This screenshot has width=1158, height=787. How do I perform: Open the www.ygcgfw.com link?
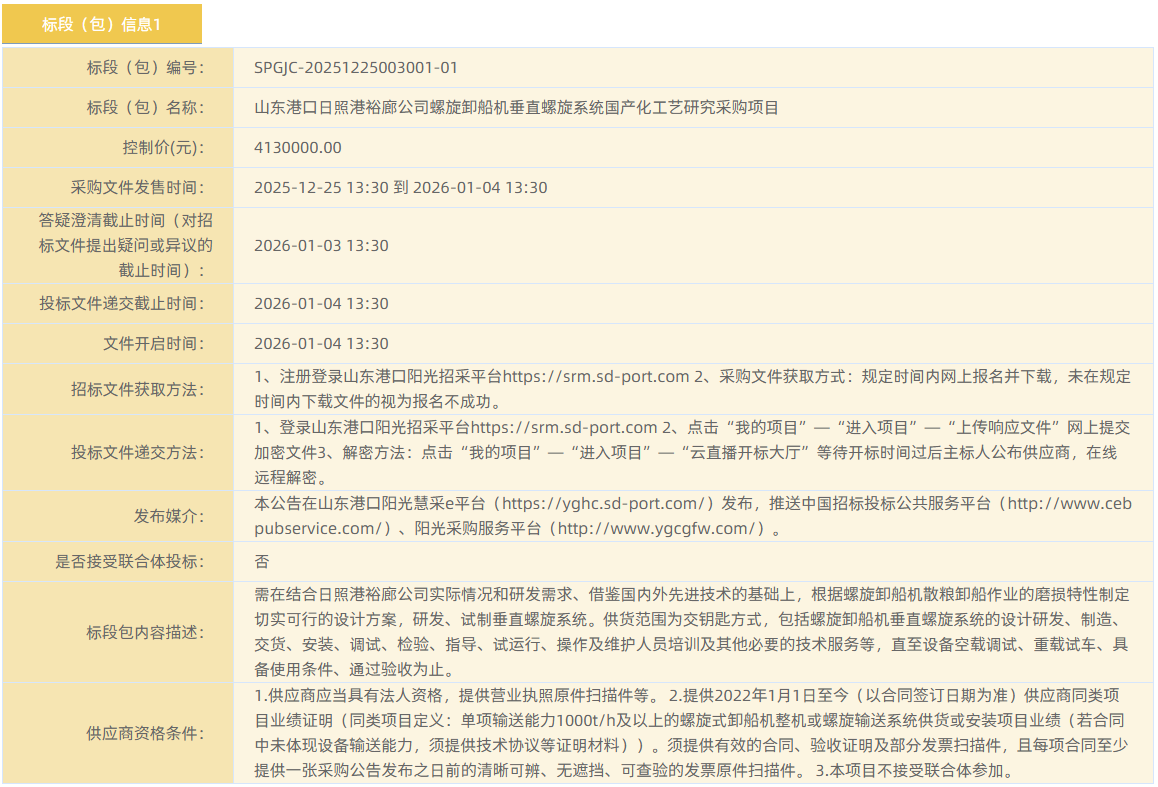pos(655,529)
